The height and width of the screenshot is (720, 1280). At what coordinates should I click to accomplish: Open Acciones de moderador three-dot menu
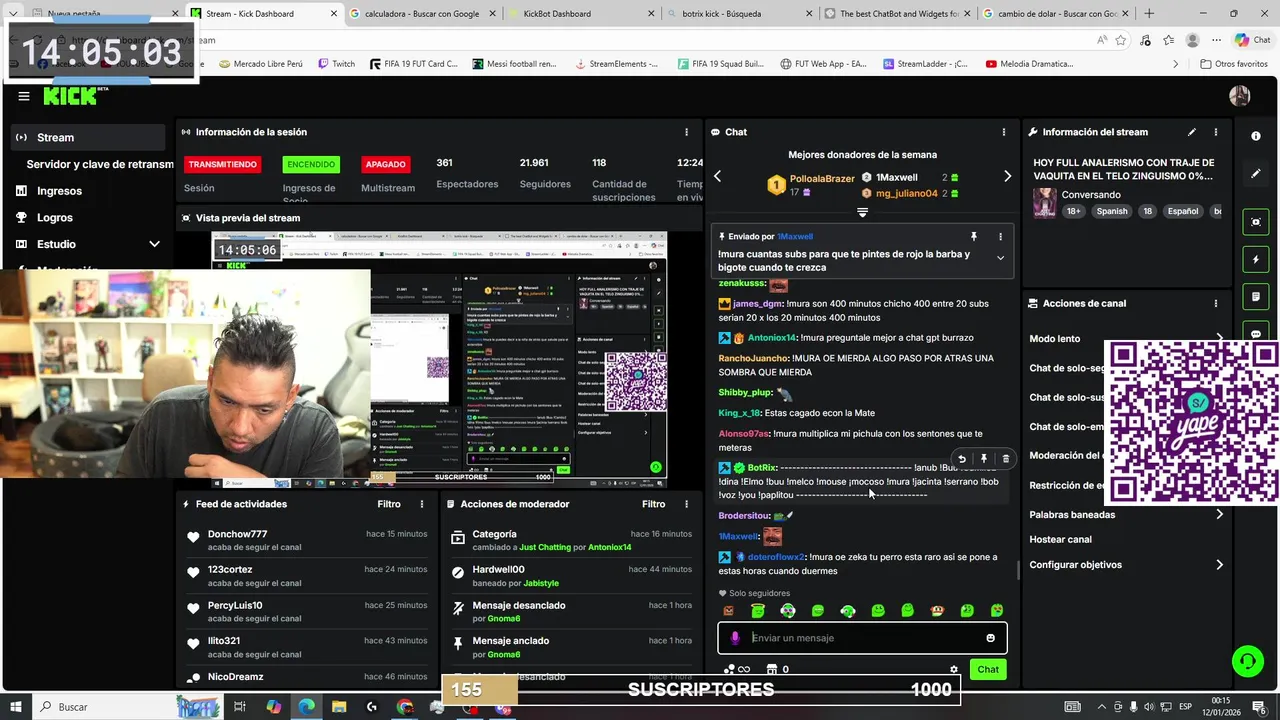coord(686,504)
